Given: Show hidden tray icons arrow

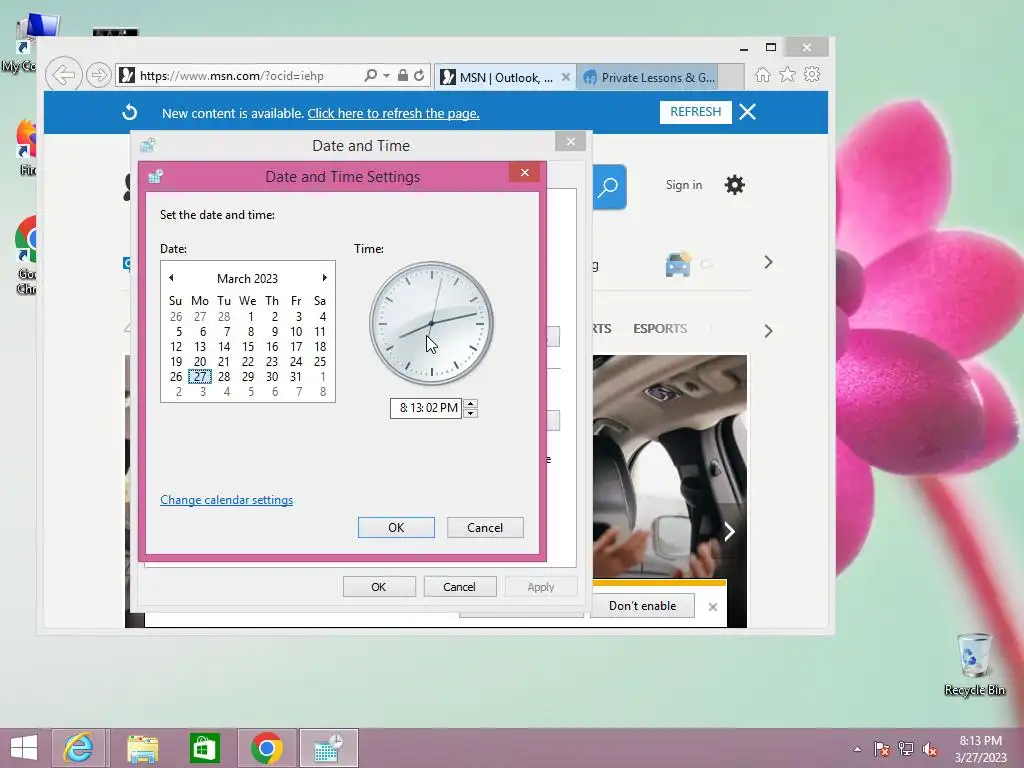Looking at the screenshot, I should coord(857,749).
